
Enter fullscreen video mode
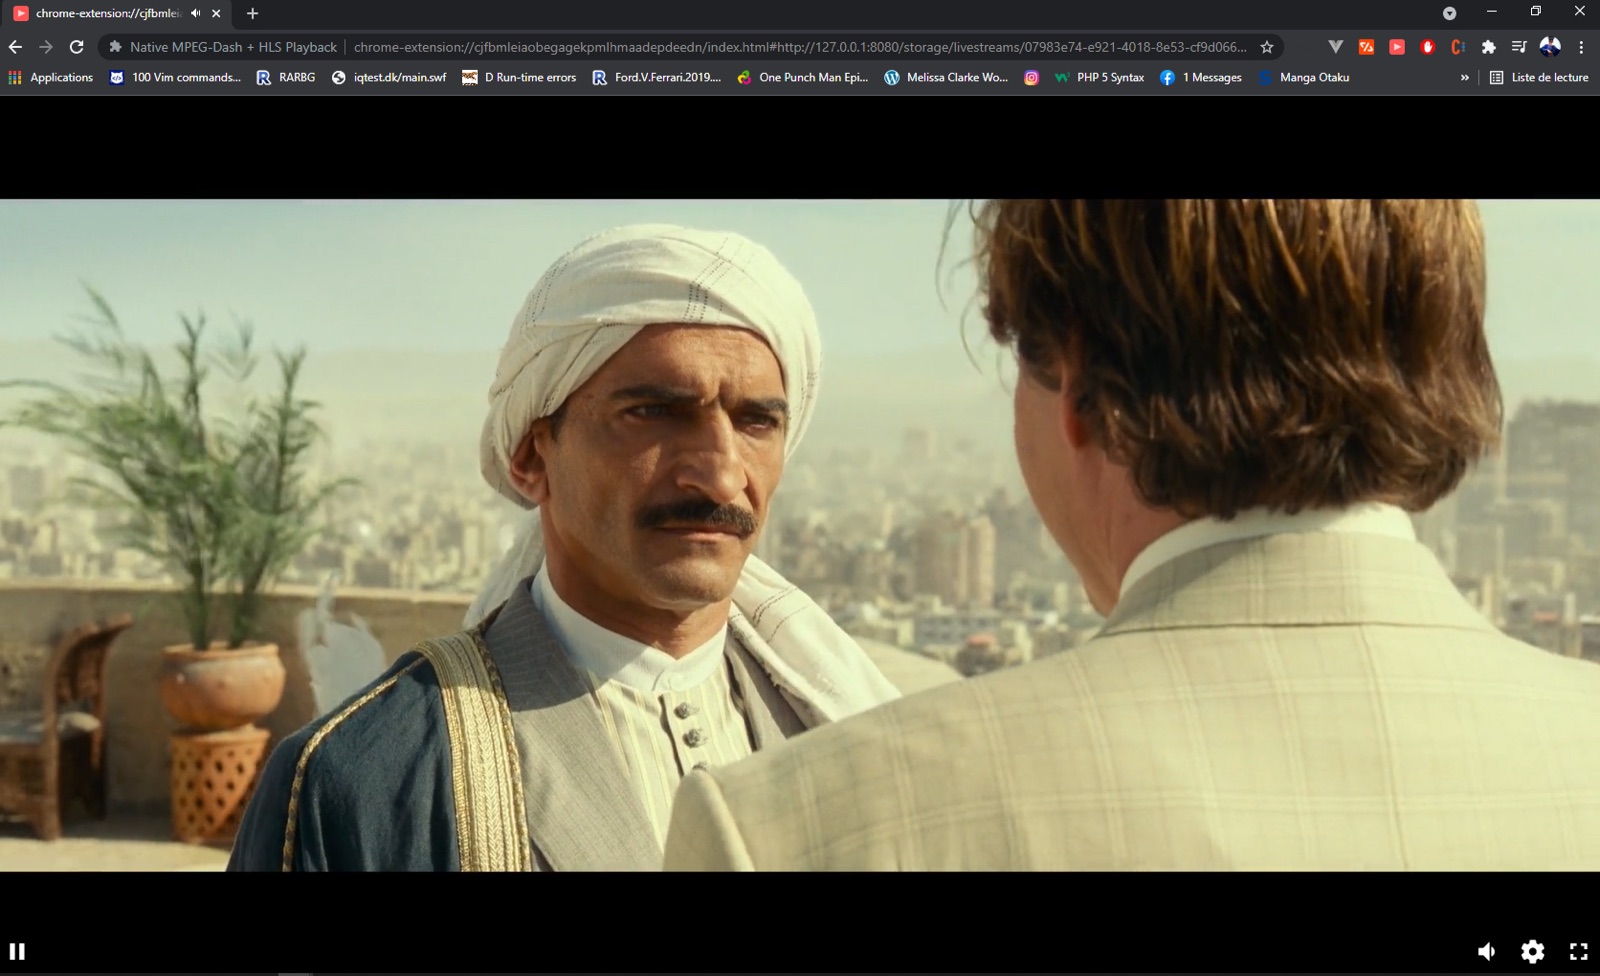tap(1578, 951)
